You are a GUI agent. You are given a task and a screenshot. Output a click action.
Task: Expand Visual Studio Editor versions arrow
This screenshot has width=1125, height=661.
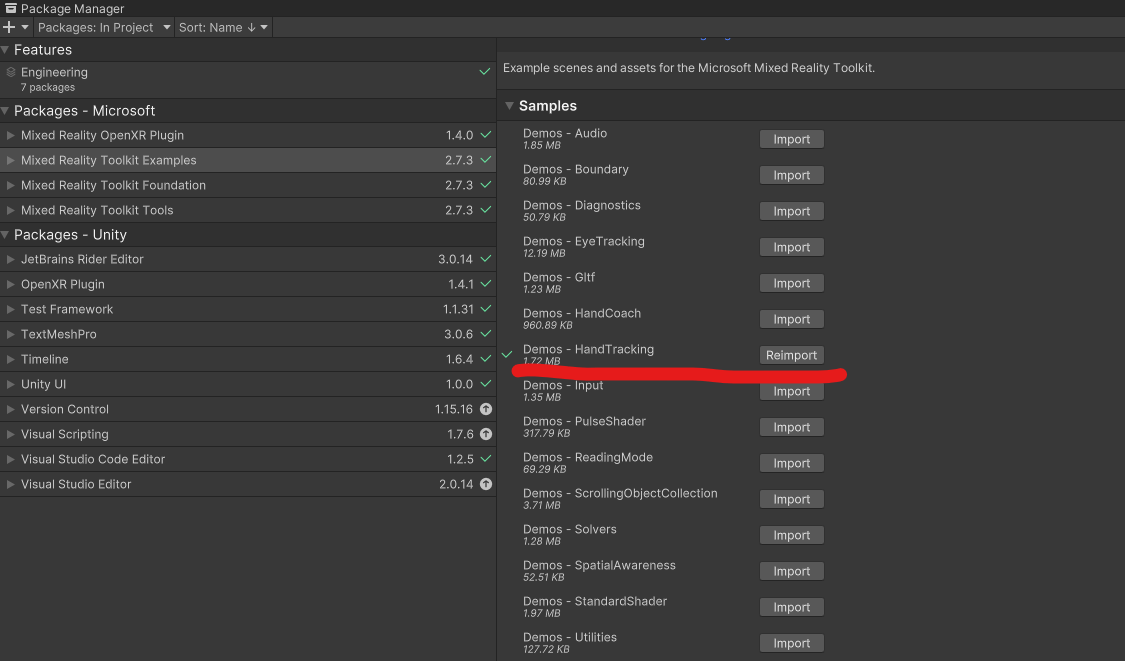[10, 484]
